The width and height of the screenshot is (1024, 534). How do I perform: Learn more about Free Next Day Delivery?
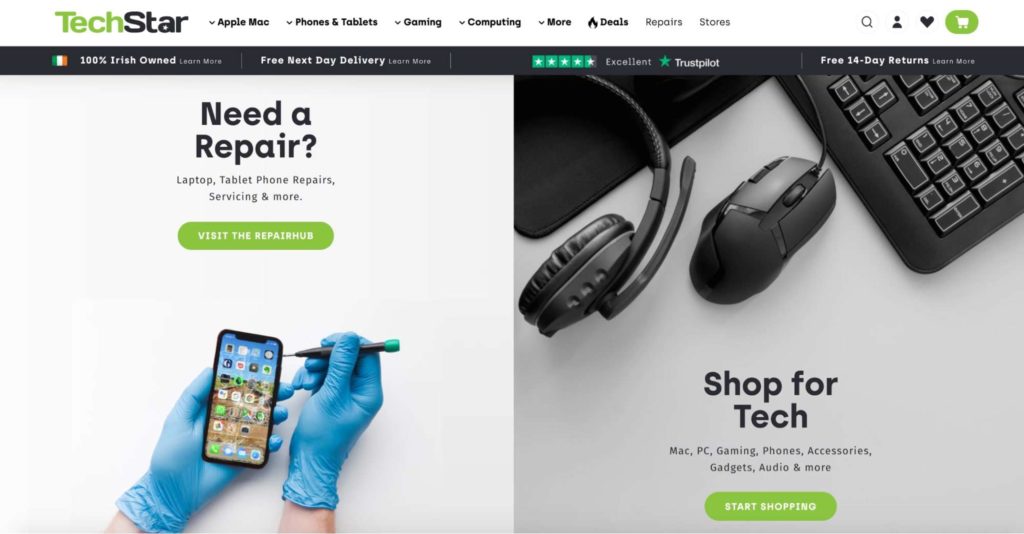click(x=409, y=61)
